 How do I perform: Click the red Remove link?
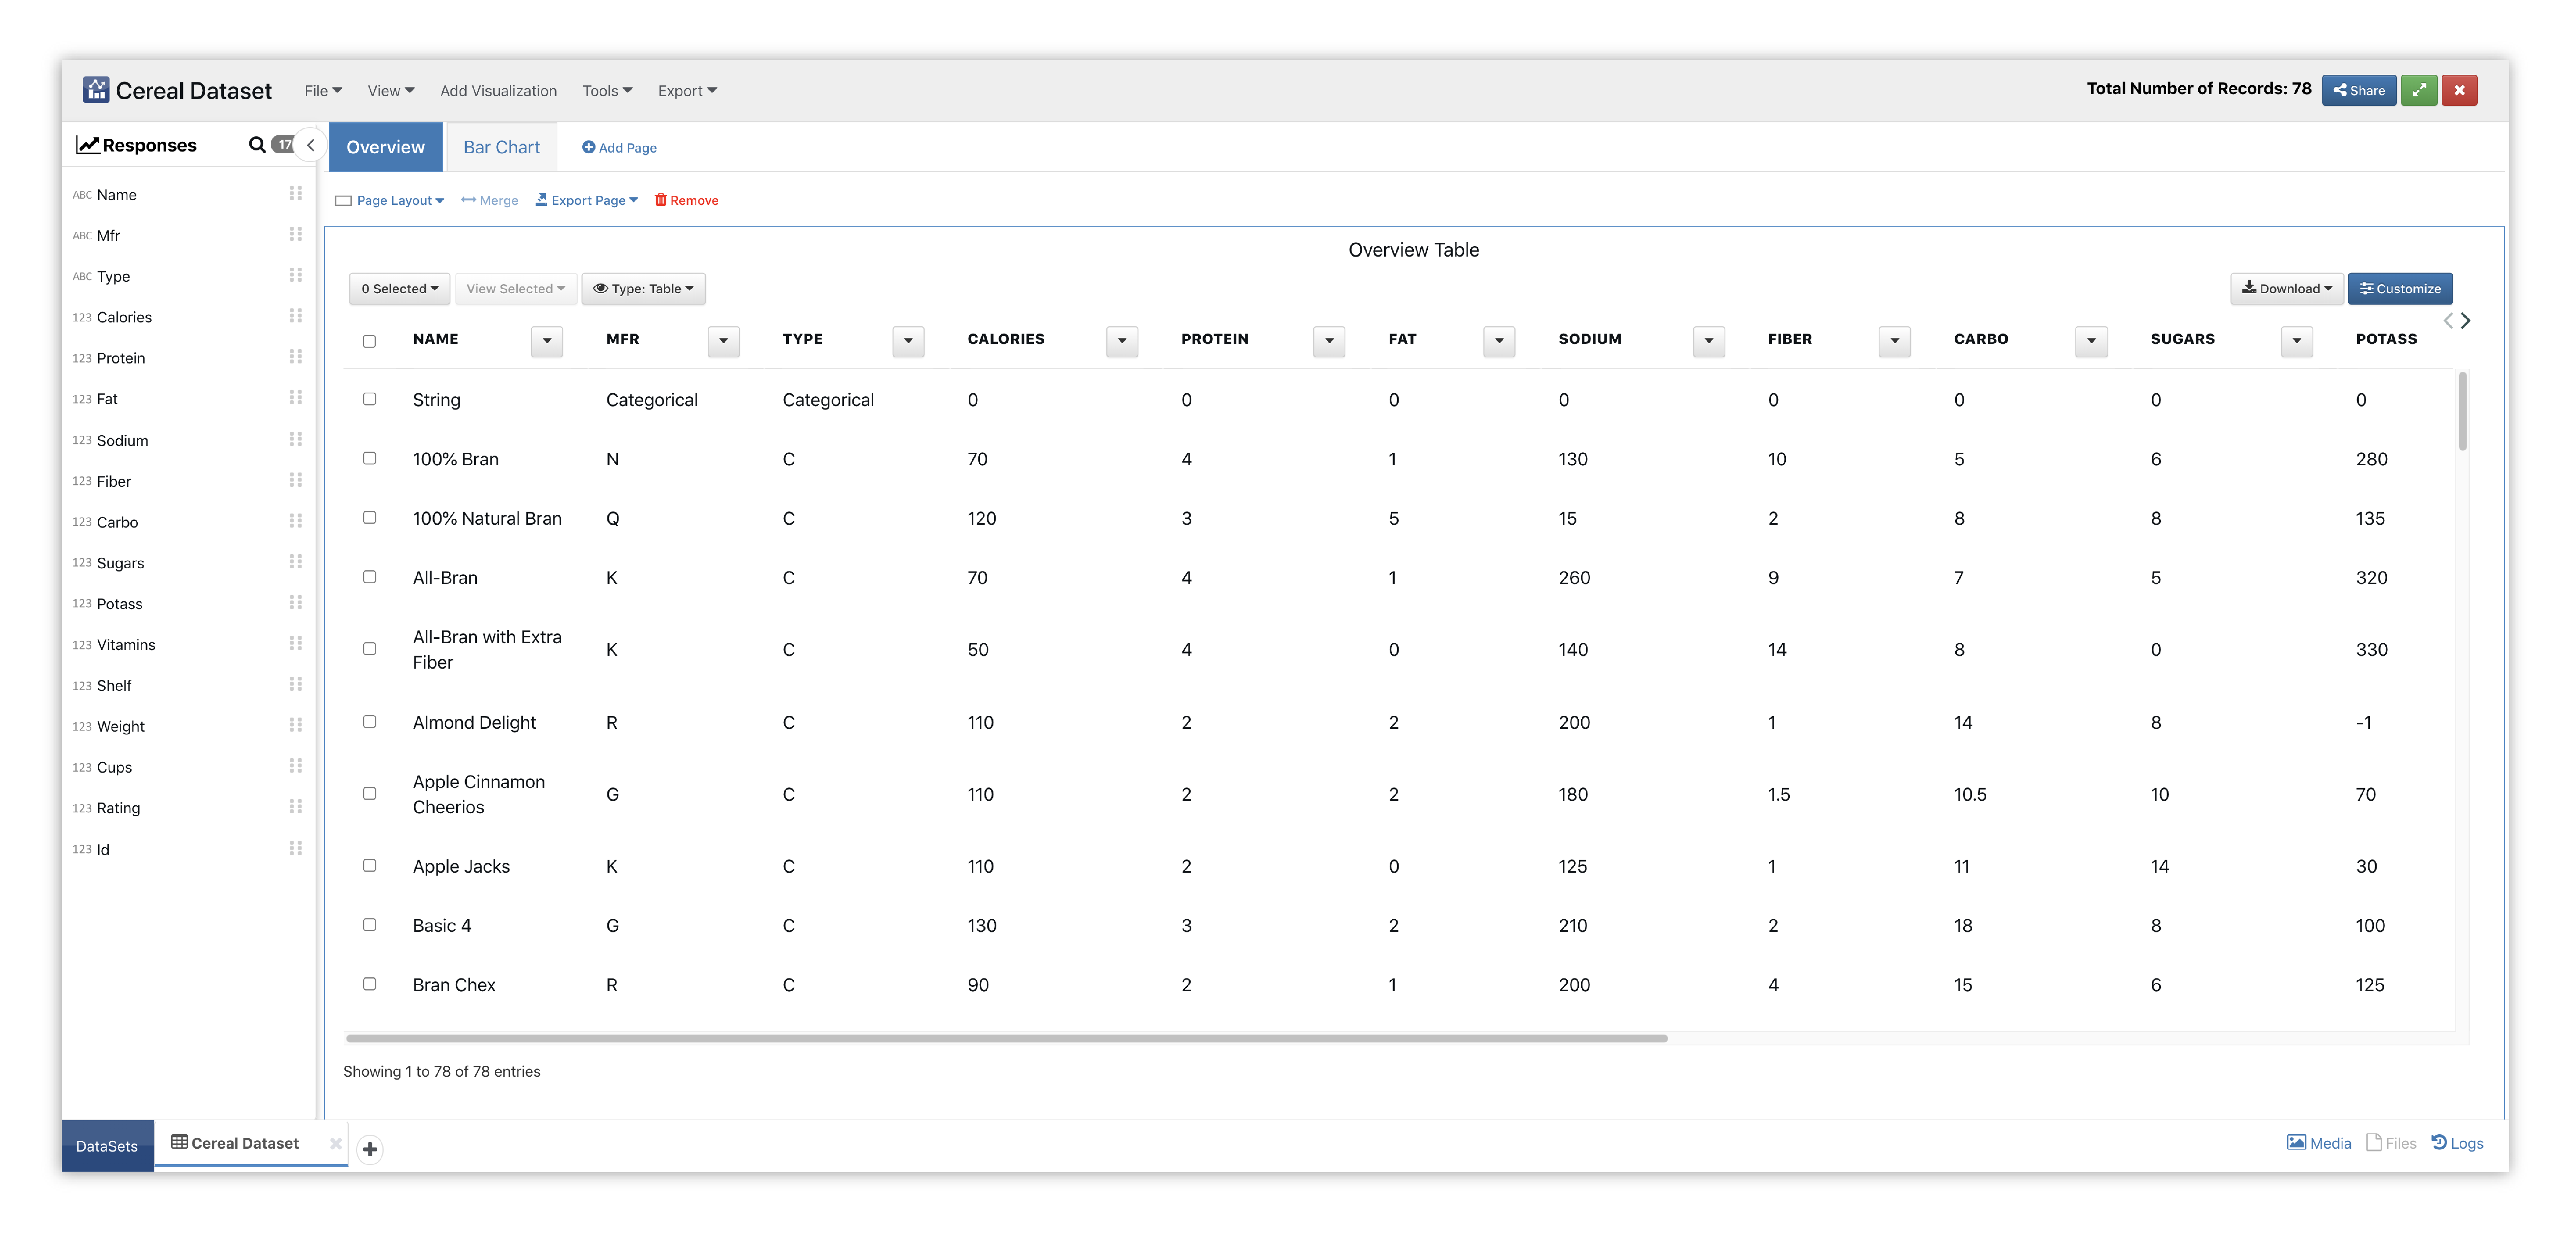coord(687,200)
